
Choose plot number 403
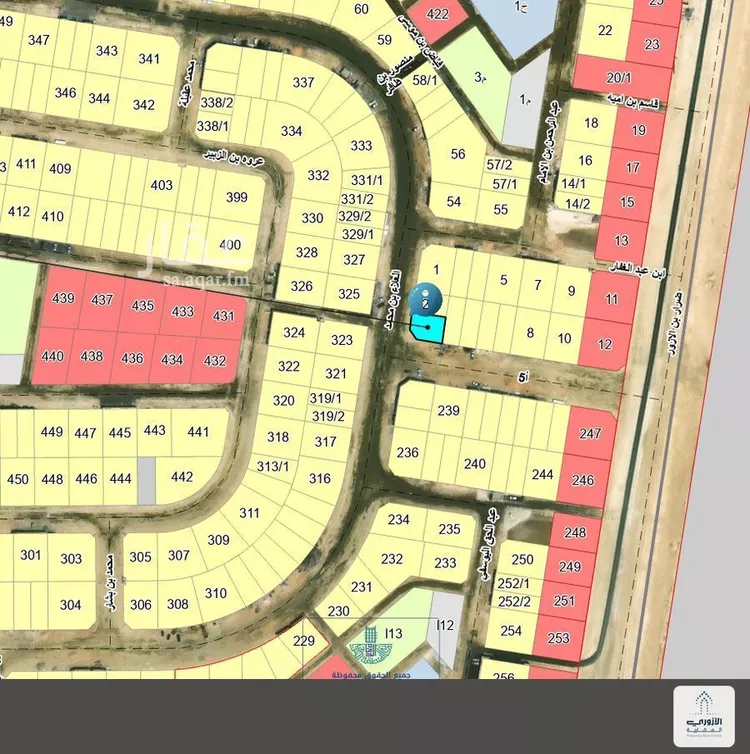click(161, 185)
